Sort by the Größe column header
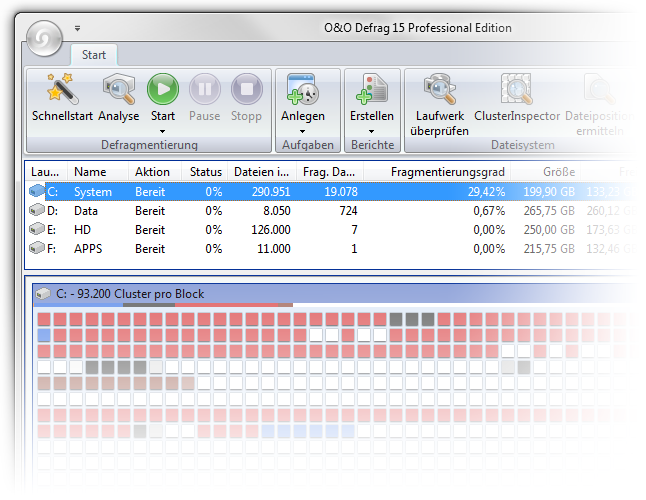The image size is (646, 500). [x=545, y=172]
